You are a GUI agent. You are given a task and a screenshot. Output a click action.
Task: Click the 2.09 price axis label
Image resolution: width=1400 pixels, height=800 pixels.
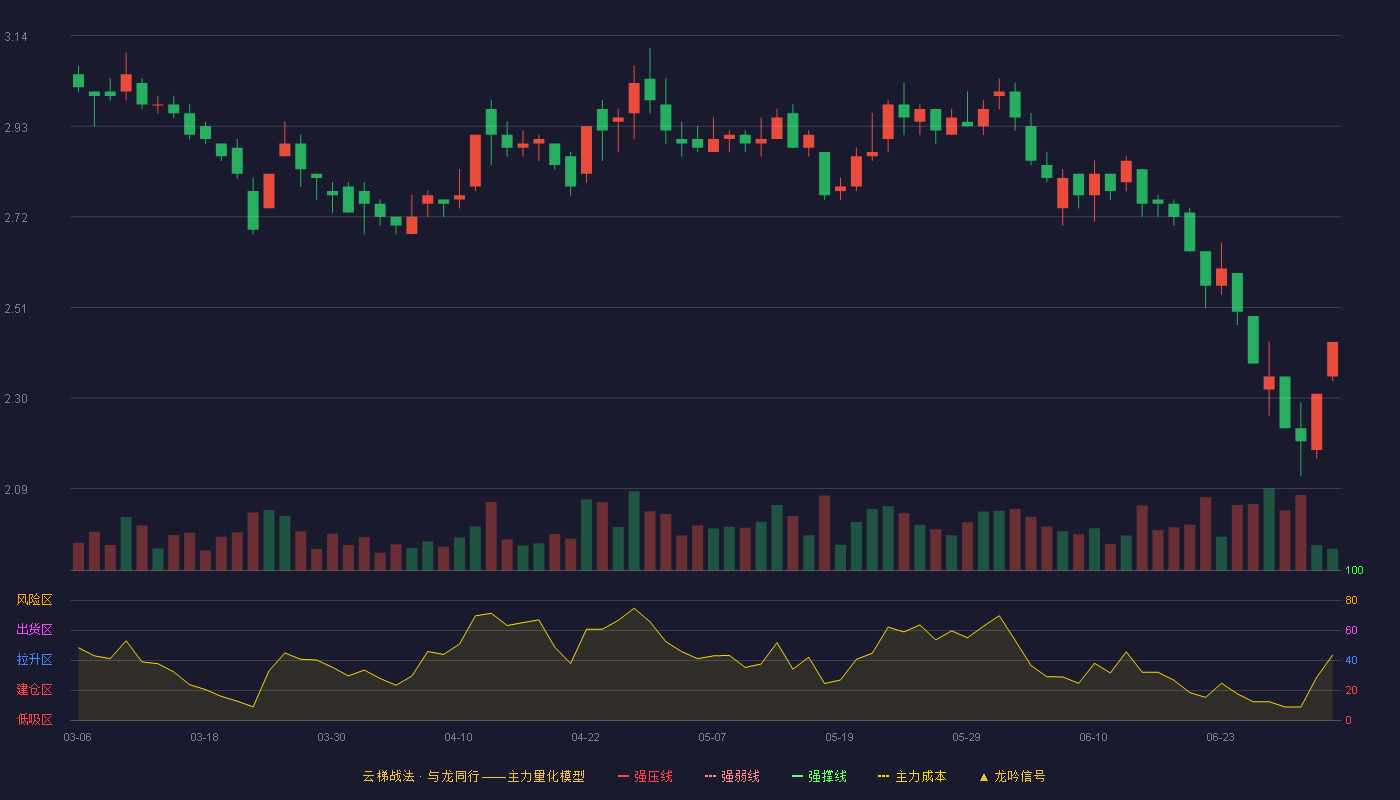point(16,490)
